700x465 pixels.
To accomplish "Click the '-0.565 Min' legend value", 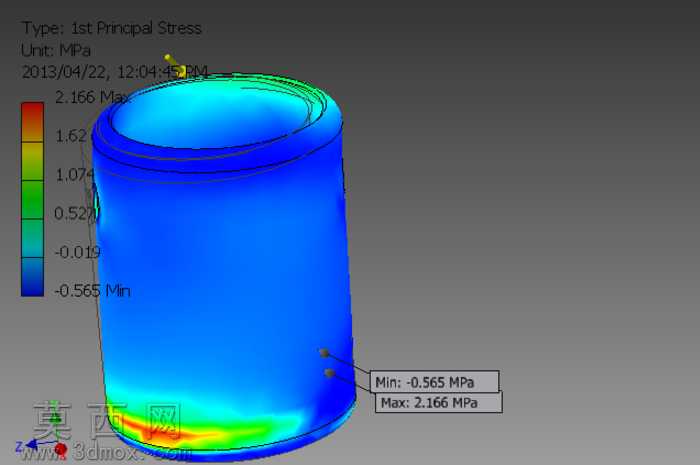I will pos(92,291).
